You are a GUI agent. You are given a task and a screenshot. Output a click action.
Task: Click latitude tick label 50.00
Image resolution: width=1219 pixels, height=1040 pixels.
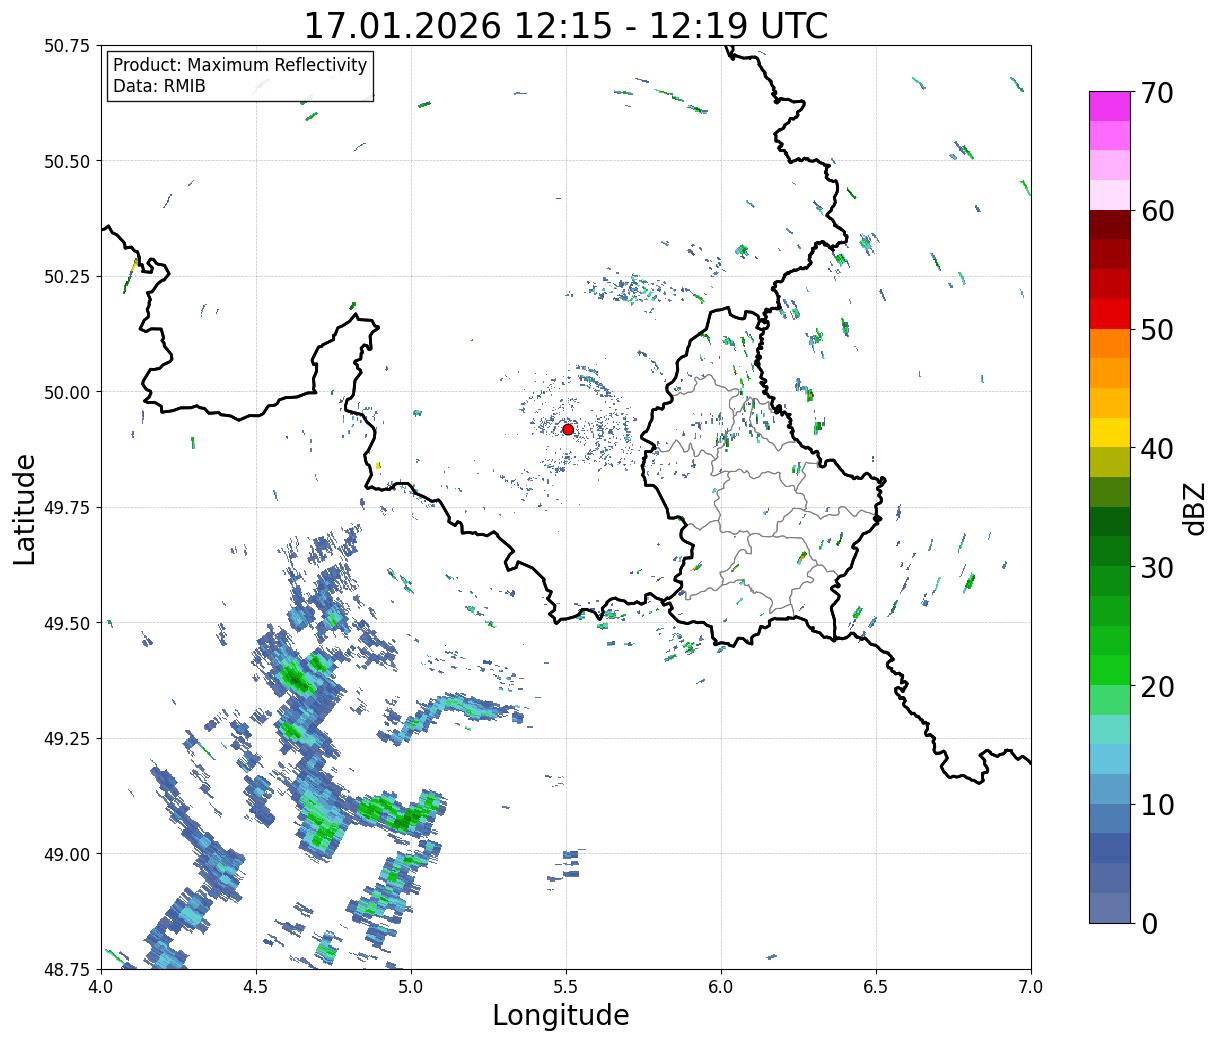(x=67, y=392)
